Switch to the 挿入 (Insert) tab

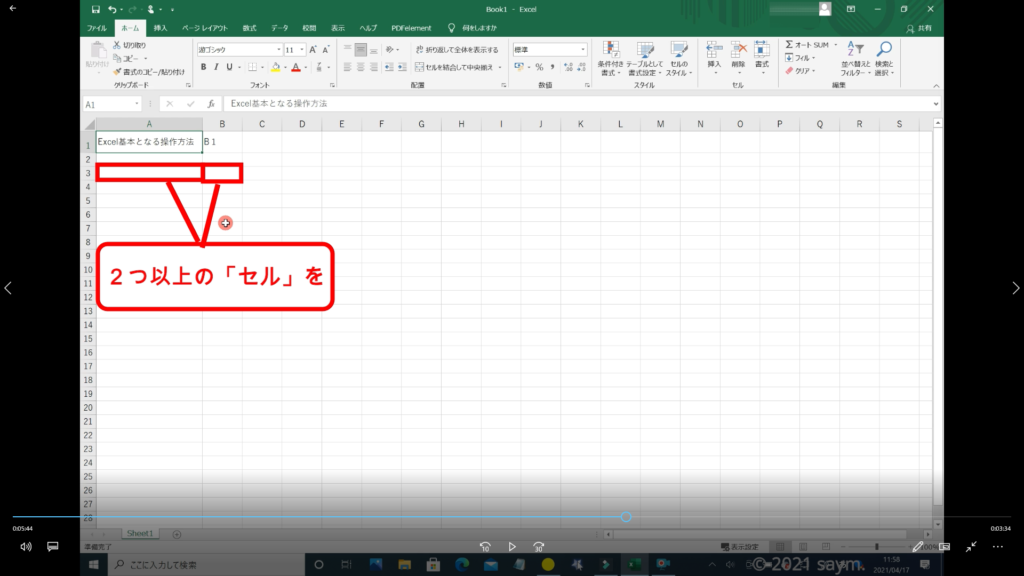pos(160,28)
